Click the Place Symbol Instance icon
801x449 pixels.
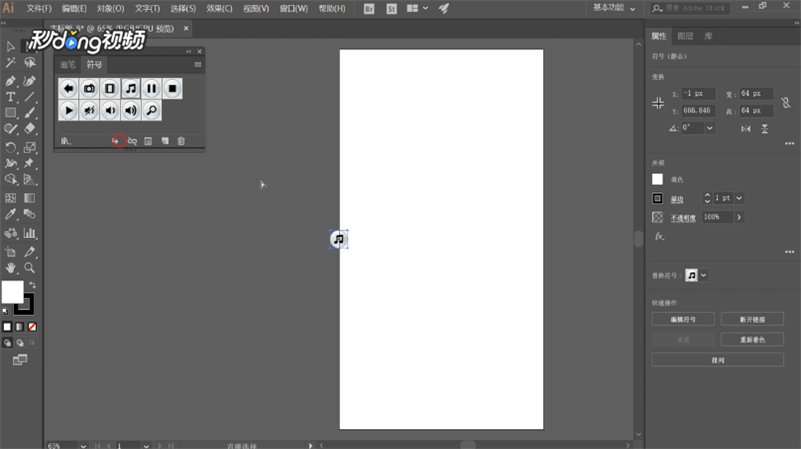click(x=116, y=141)
